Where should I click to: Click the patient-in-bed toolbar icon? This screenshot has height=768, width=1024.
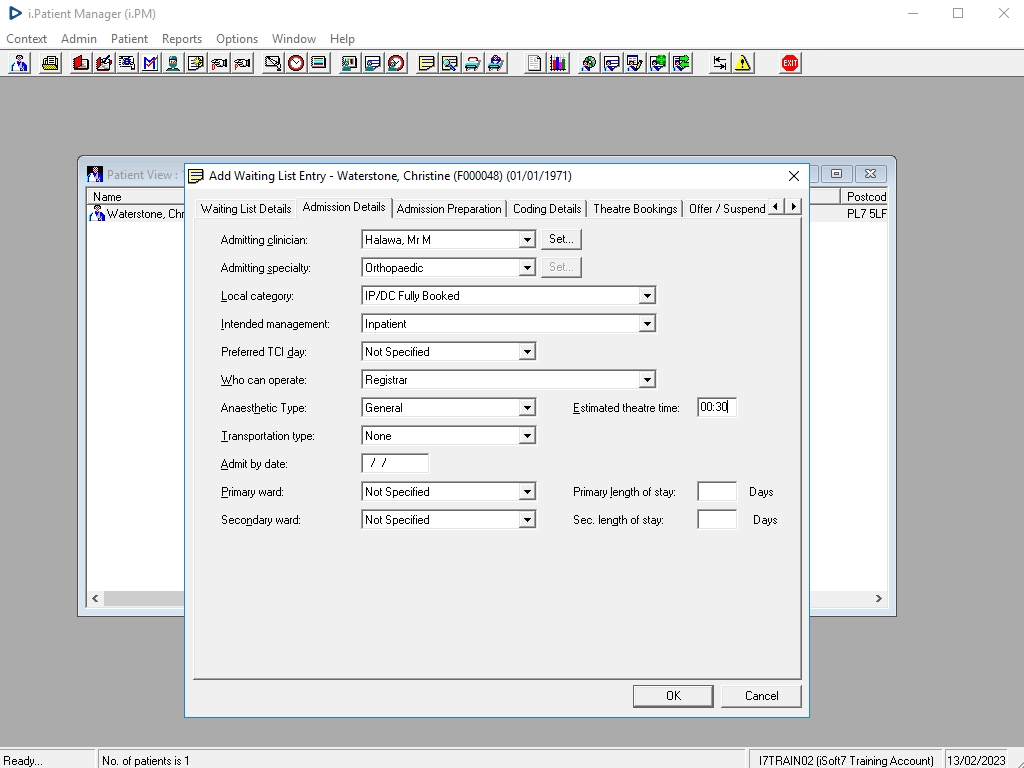tap(496, 63)
